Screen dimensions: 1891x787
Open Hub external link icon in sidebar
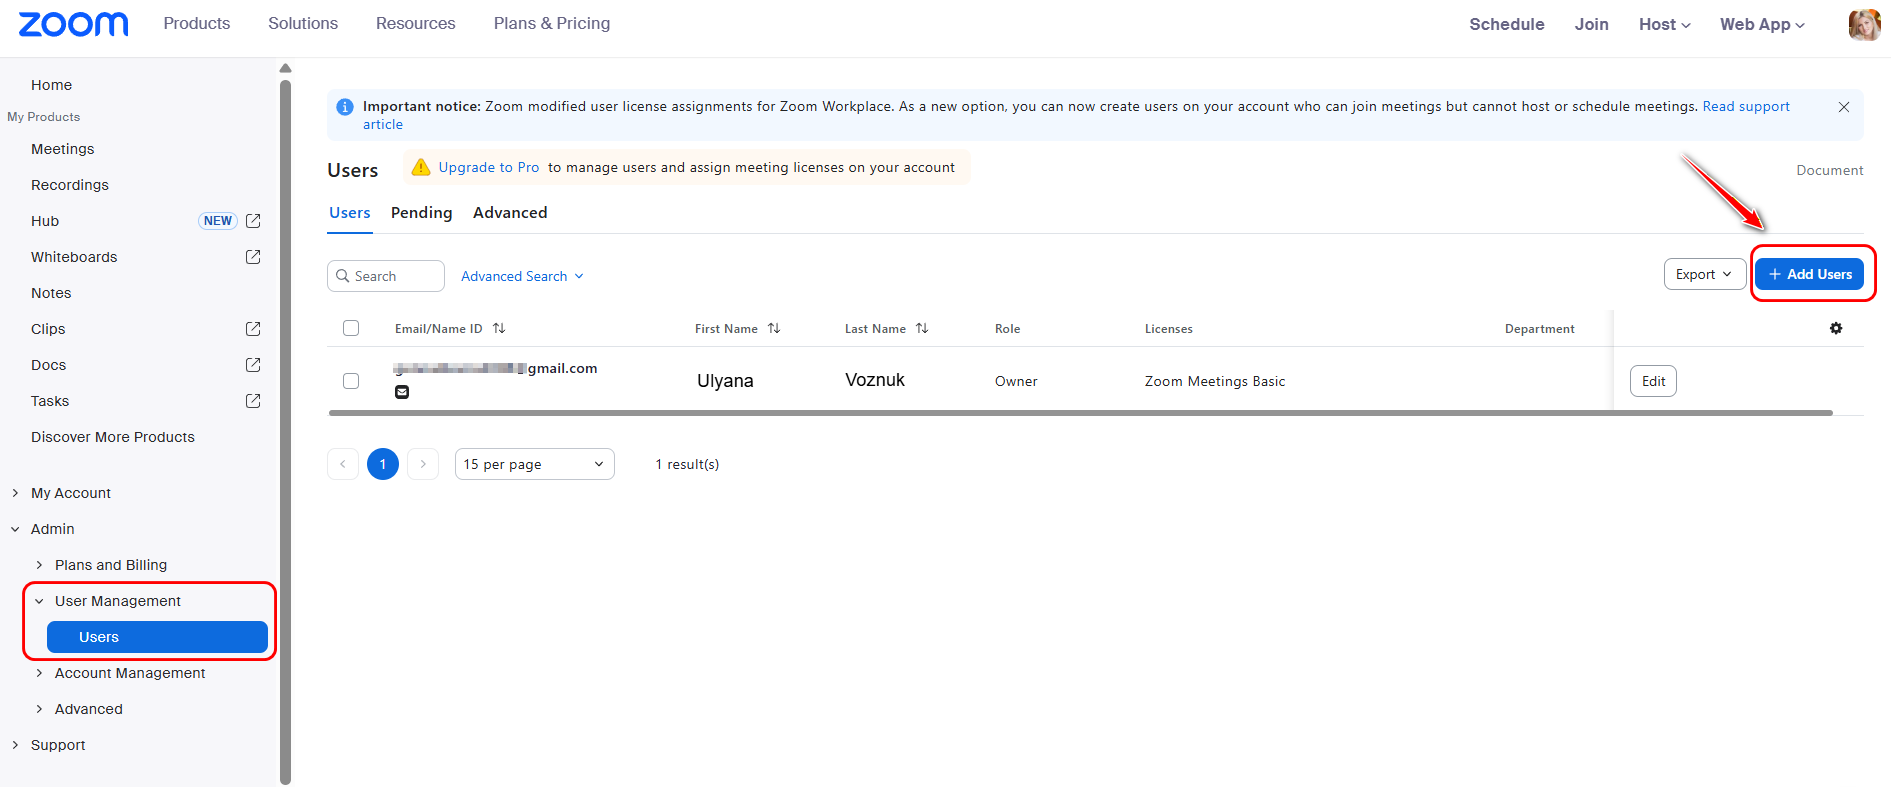pos(253,221)
